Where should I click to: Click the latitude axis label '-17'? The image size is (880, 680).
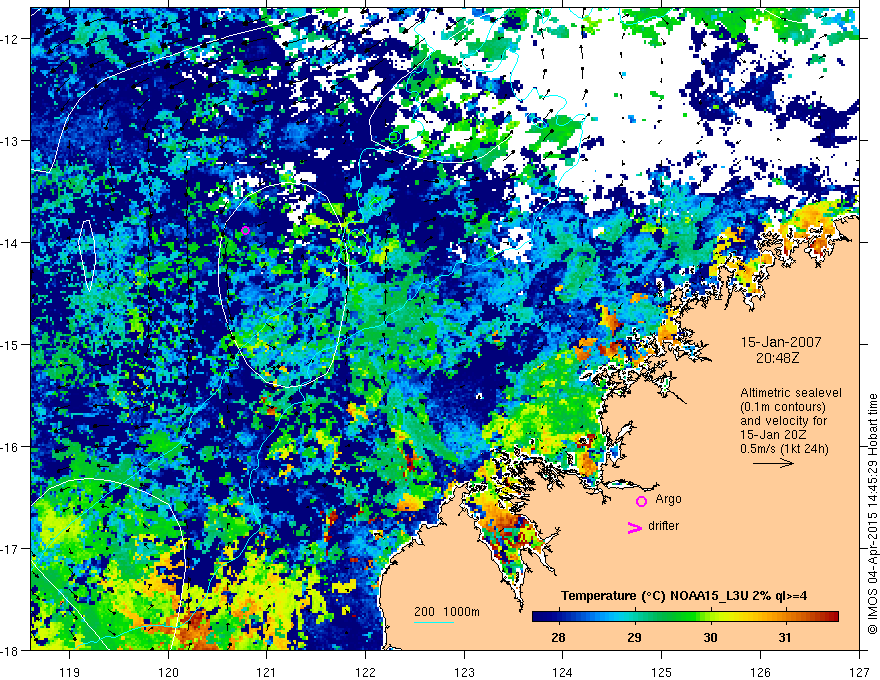[10, 549]
